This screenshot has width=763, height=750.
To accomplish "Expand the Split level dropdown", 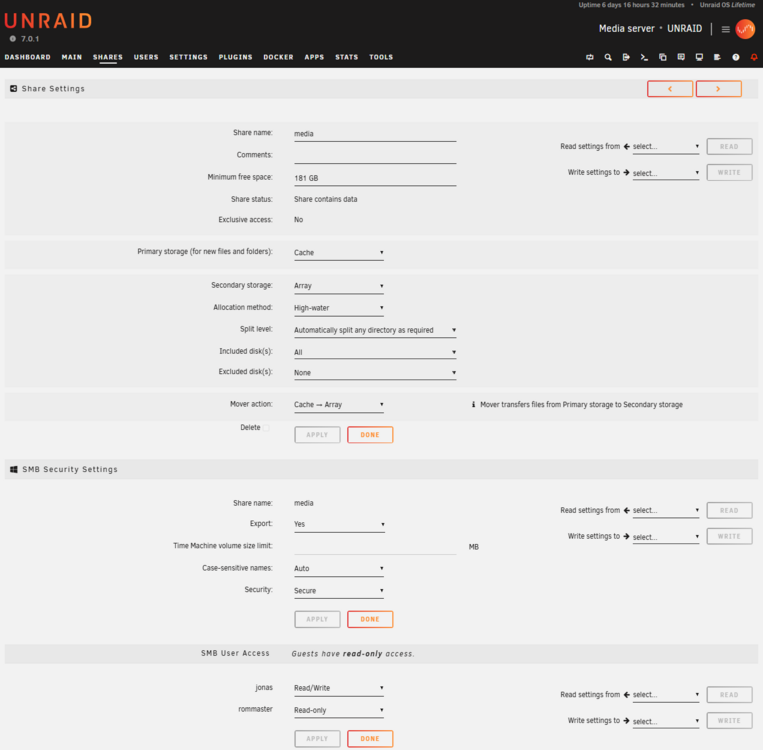I will tap(375, 330).
